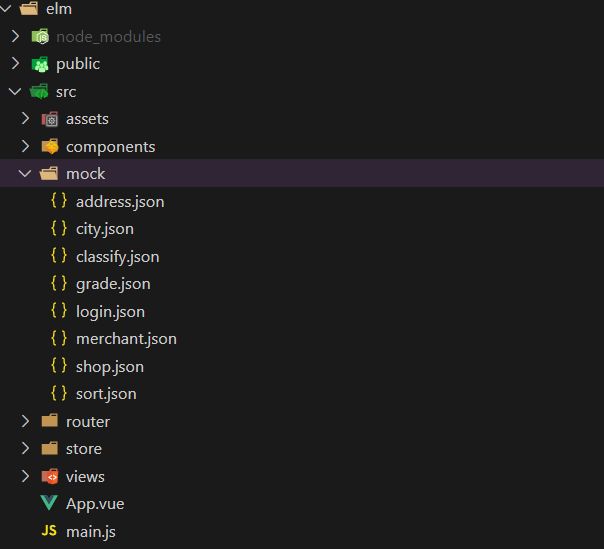Expand the node_modules folder chevron
This screenshot has width=604, height=549.
pyautogui.click(x=15, y=36)
